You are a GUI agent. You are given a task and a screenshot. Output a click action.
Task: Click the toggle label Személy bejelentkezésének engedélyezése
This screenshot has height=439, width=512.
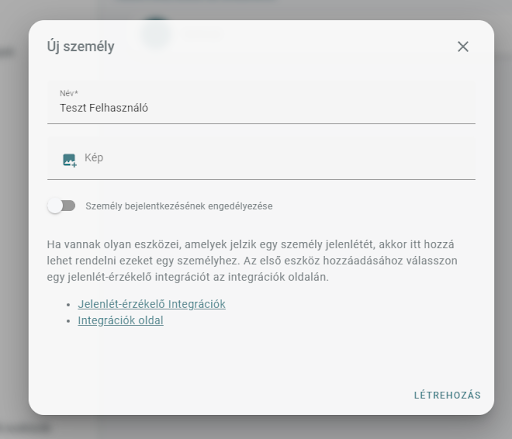(179, 206)
